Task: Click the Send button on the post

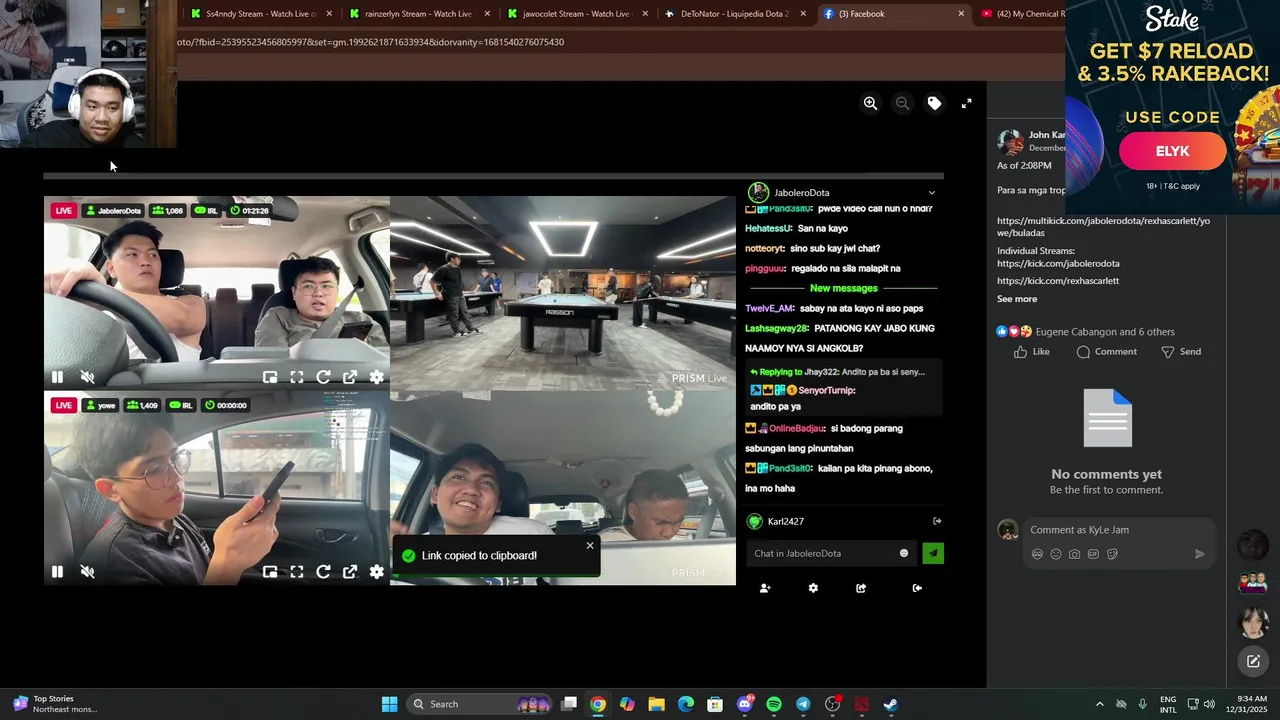Action: [x=1181, y=352]
